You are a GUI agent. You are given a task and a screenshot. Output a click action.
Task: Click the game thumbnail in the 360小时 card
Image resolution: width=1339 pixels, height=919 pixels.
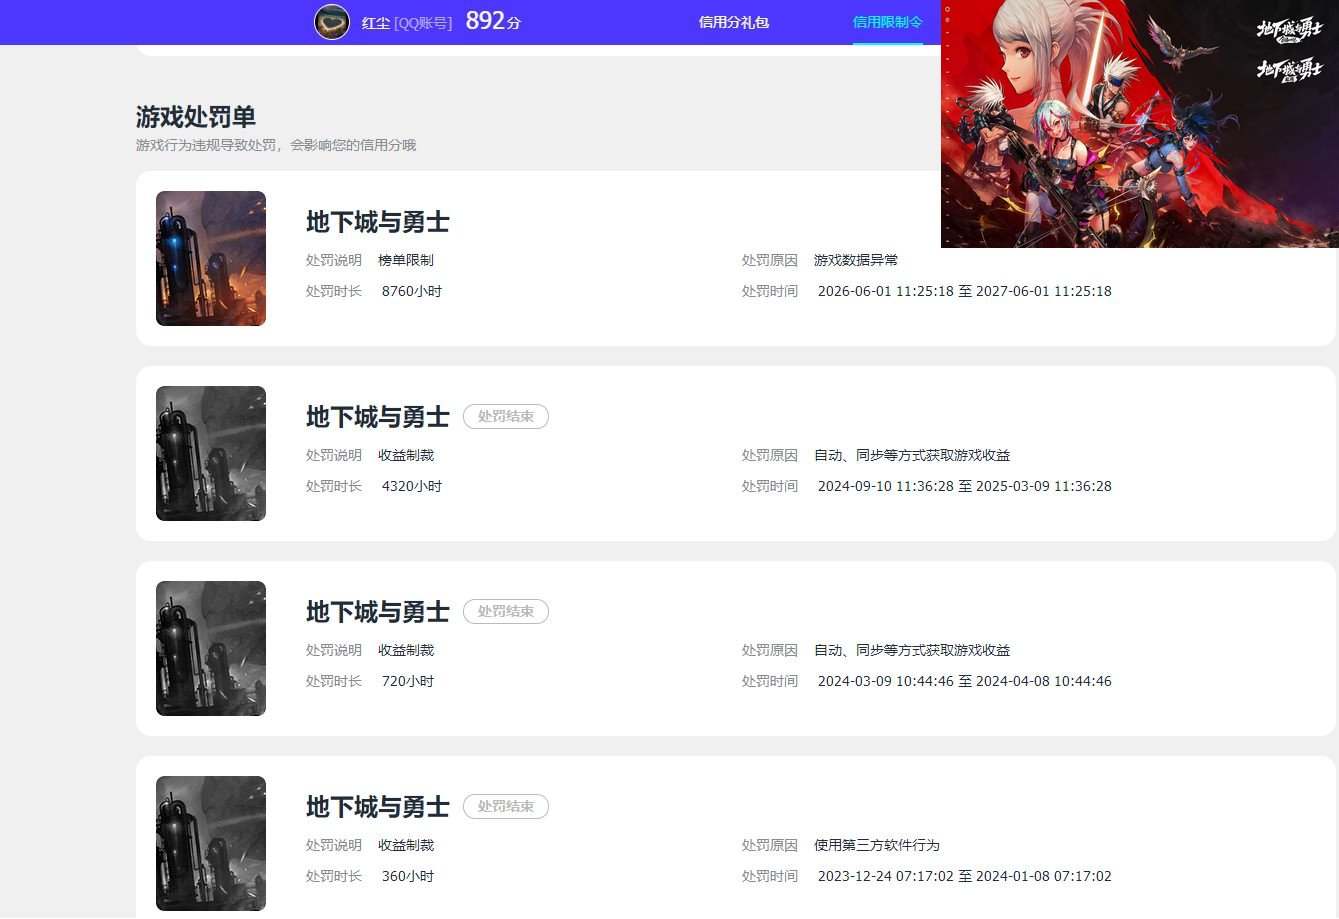(x=211, y=843)
